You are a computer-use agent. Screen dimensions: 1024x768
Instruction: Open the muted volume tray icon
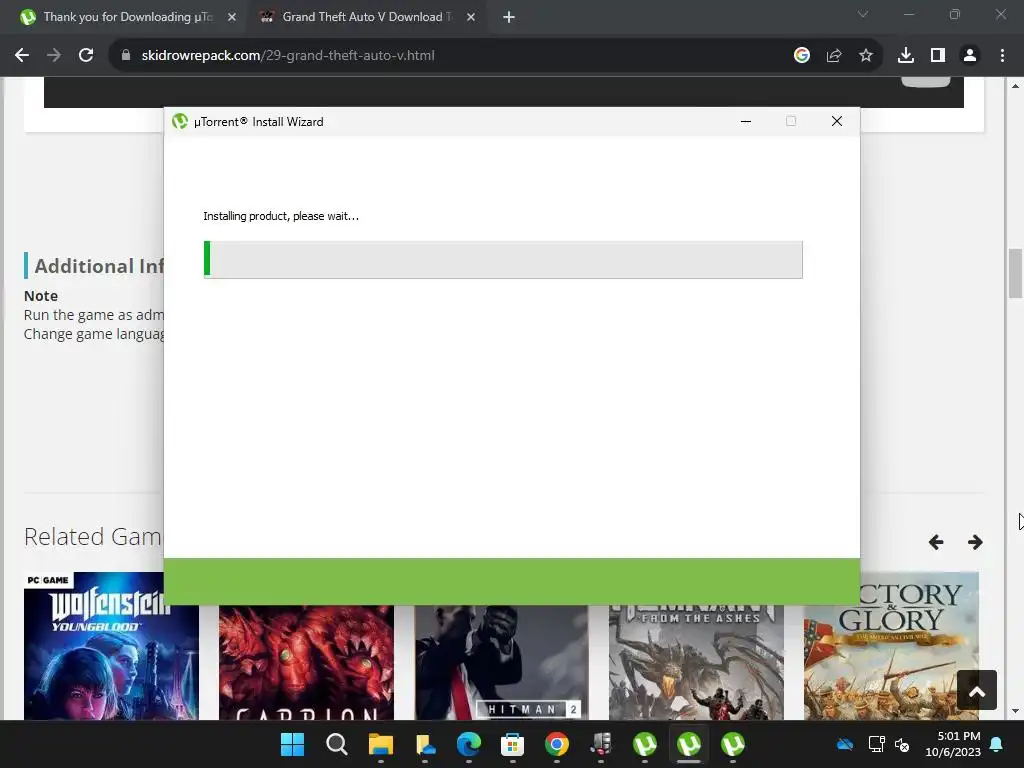click(x=902, y=744)
